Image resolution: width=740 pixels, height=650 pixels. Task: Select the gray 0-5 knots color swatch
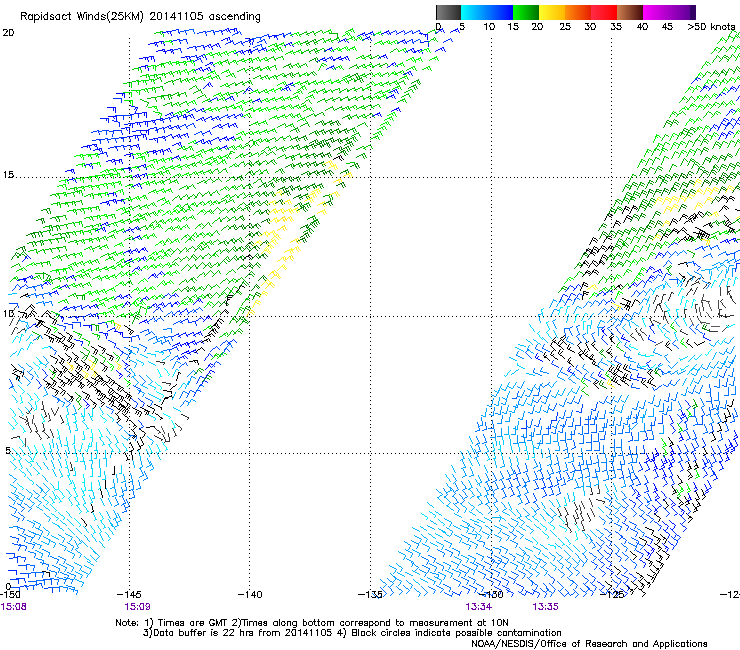[448, 12]
